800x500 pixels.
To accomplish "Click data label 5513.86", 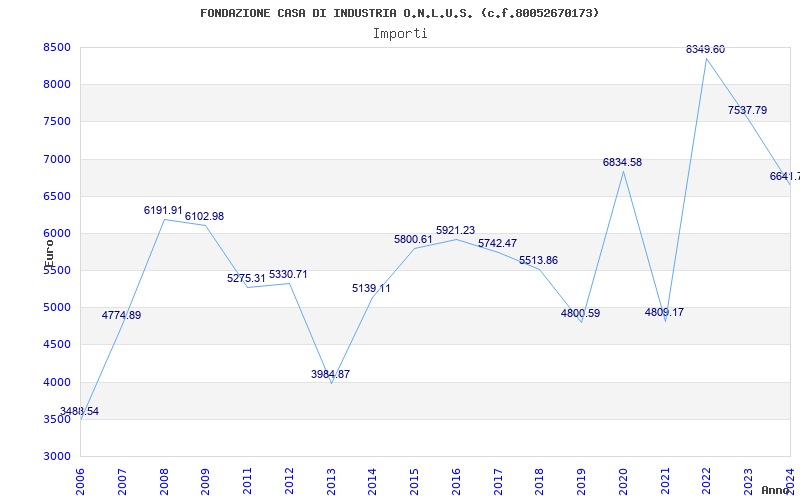I will coord(539,260).
